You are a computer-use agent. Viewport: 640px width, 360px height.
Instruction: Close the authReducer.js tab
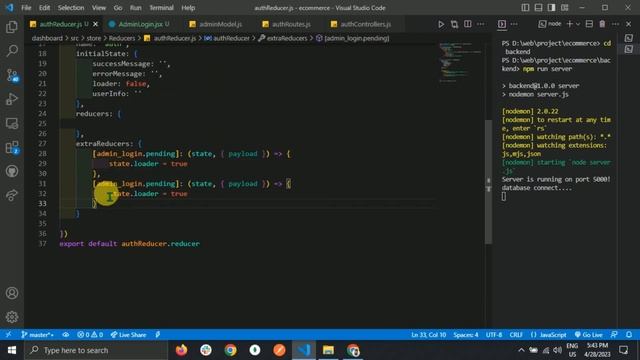[x=96, y=24]
